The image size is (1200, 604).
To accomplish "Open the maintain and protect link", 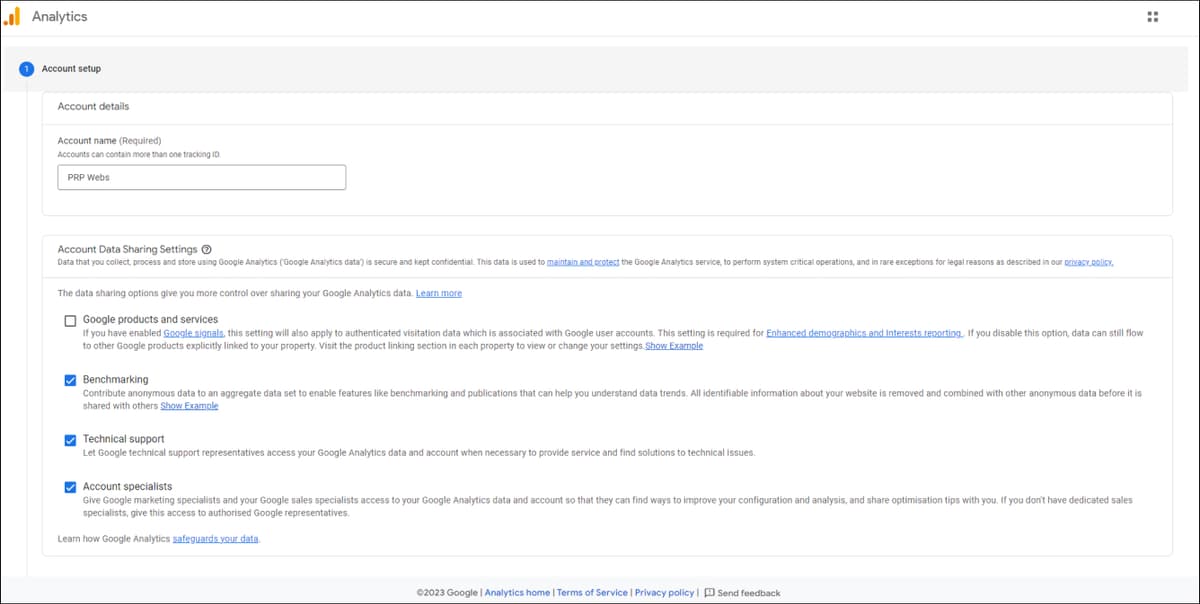I will point(583,262).
